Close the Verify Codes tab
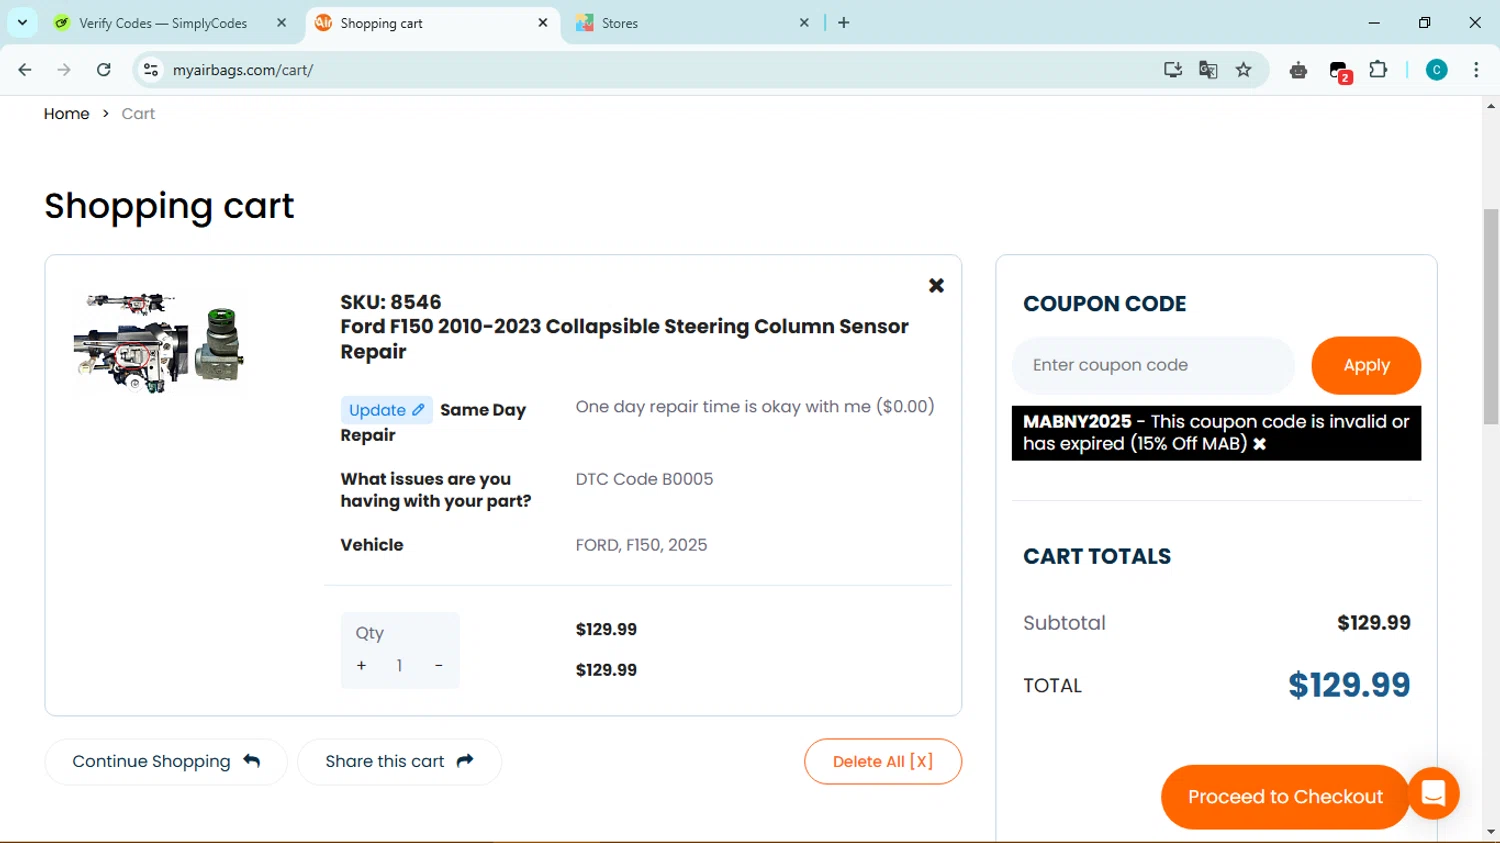1500x843 pixels. pos(282,22)
